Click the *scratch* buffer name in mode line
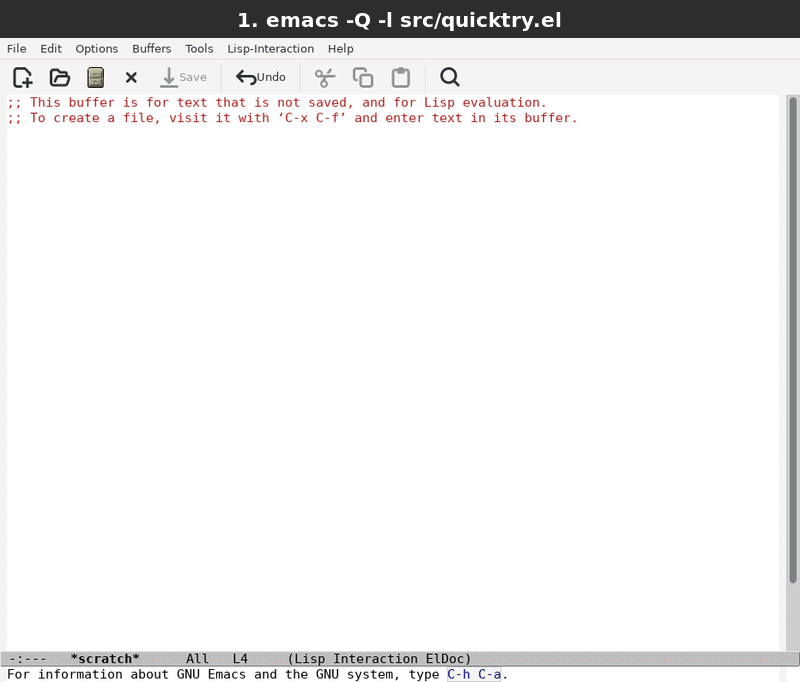Image resolution: width=800 pixels, height=682 pixels. tap(105, 659)
